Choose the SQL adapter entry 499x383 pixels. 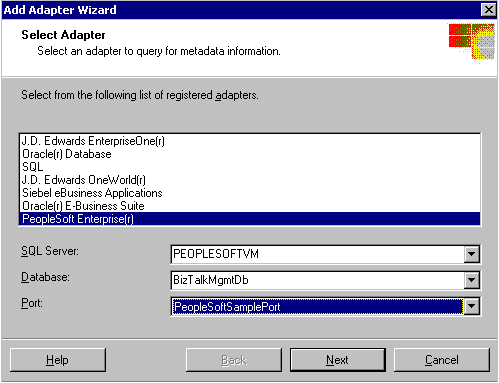tap(250, 167)
